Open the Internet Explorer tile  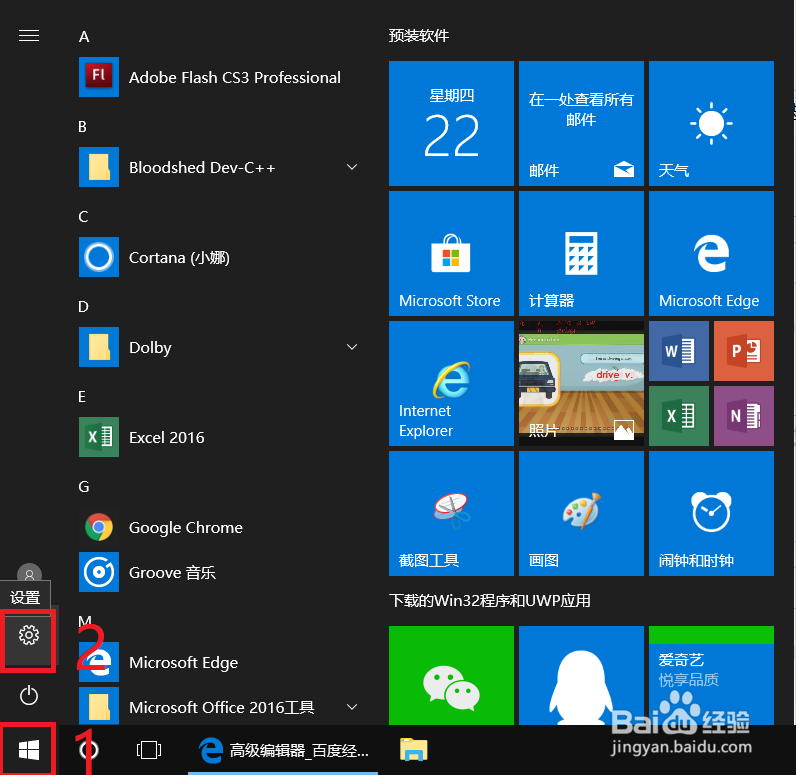pyautogui.click(x=451, y=383)
